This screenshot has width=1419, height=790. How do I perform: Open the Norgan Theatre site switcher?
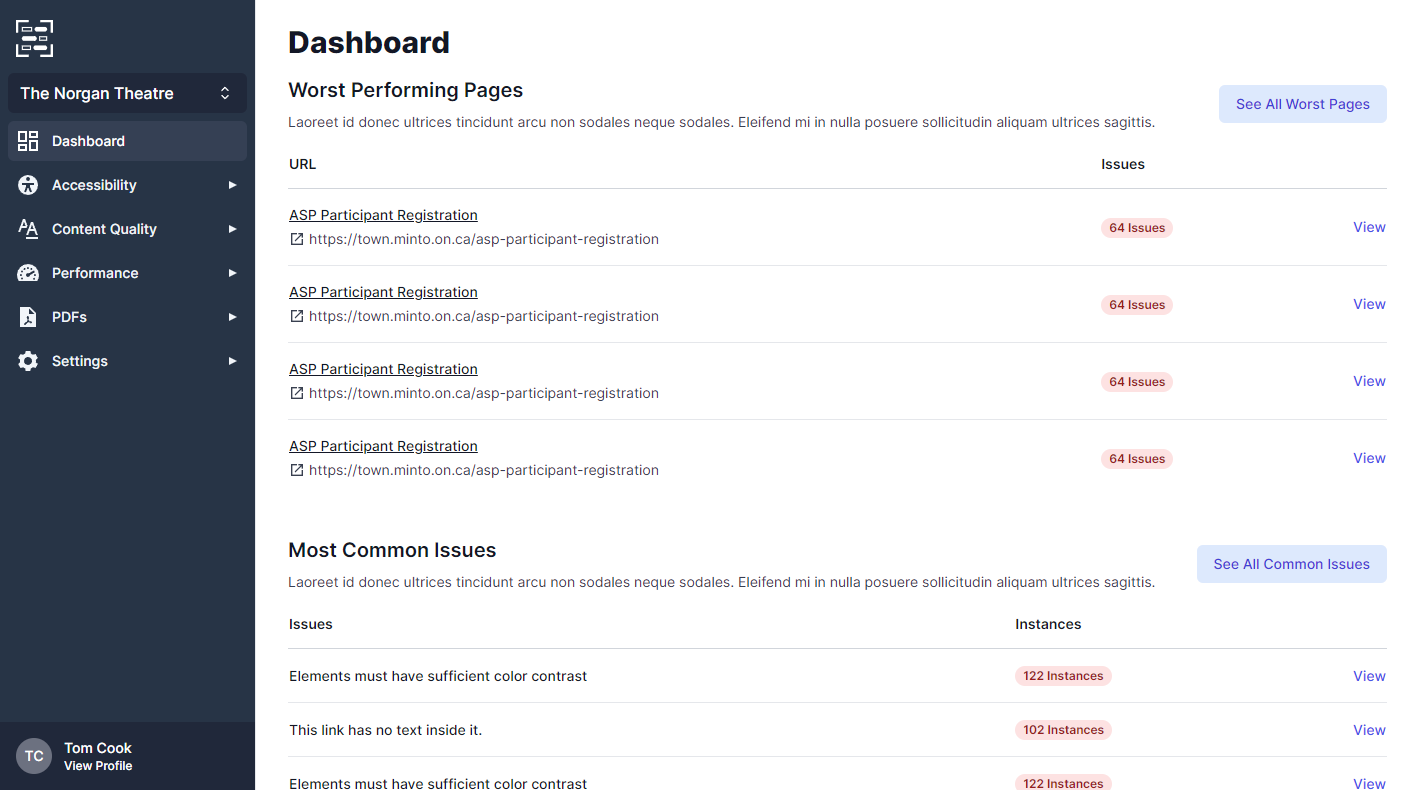pyautogui.click(x=127, y=93)
